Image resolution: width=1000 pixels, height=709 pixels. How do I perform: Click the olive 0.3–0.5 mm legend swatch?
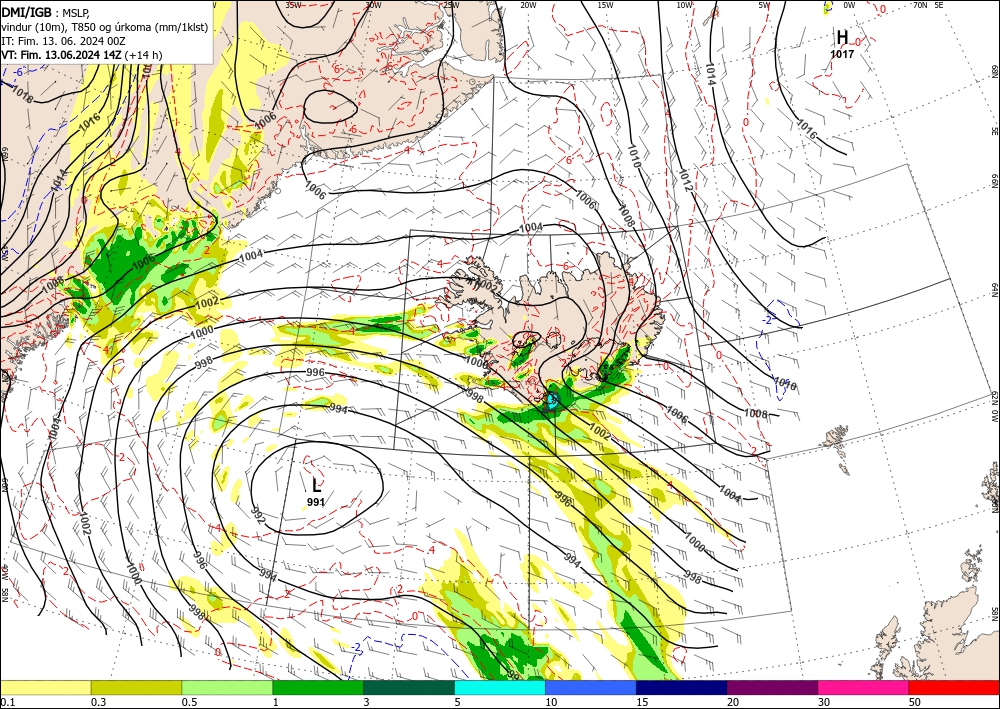136,687
